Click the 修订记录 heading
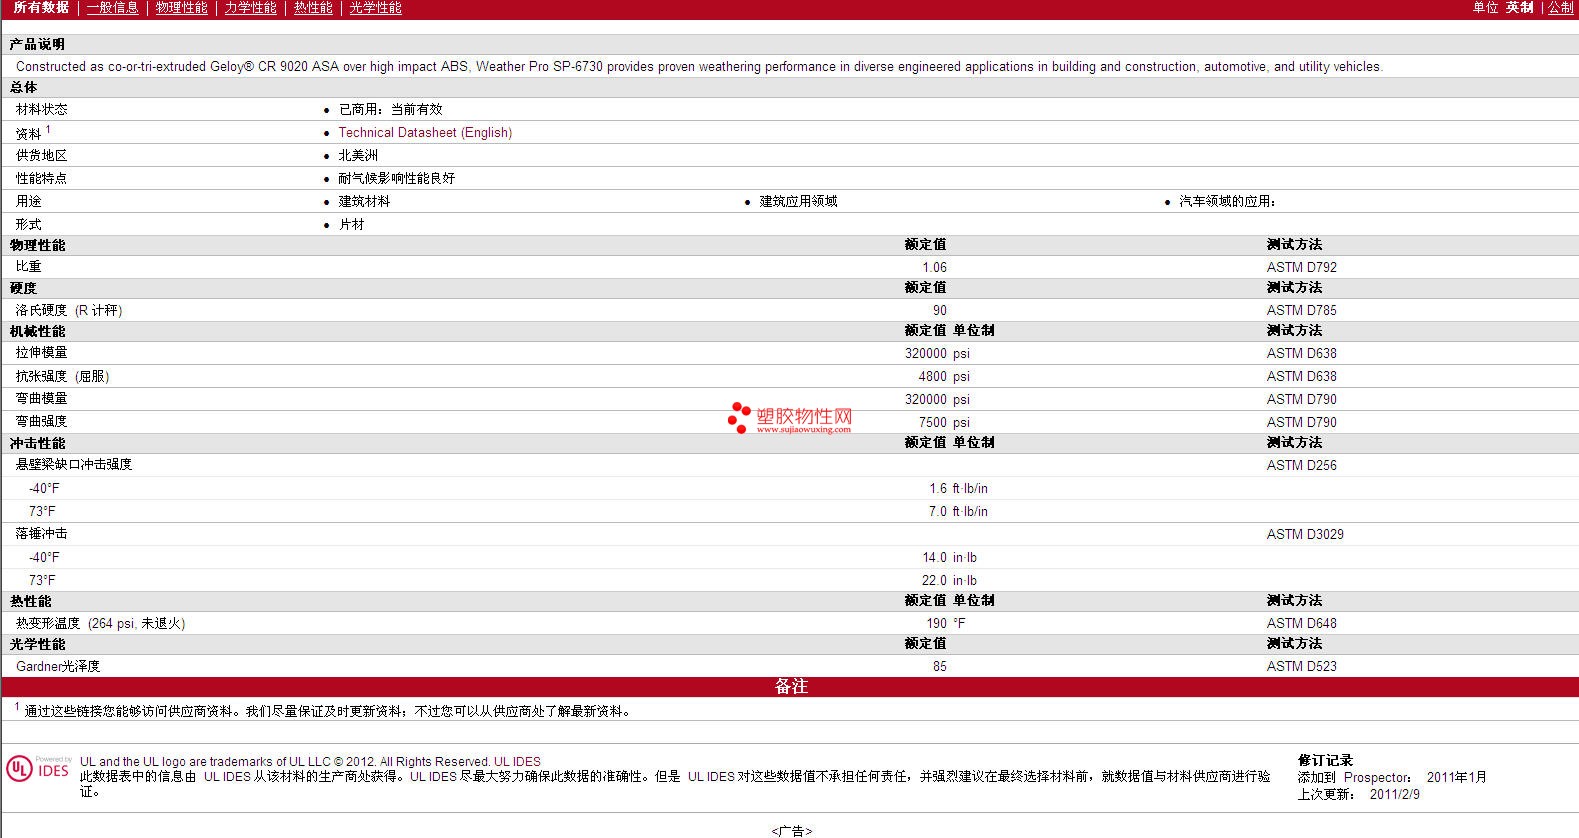Viewport: 1579px width, 838px height. pos(1325,760)
